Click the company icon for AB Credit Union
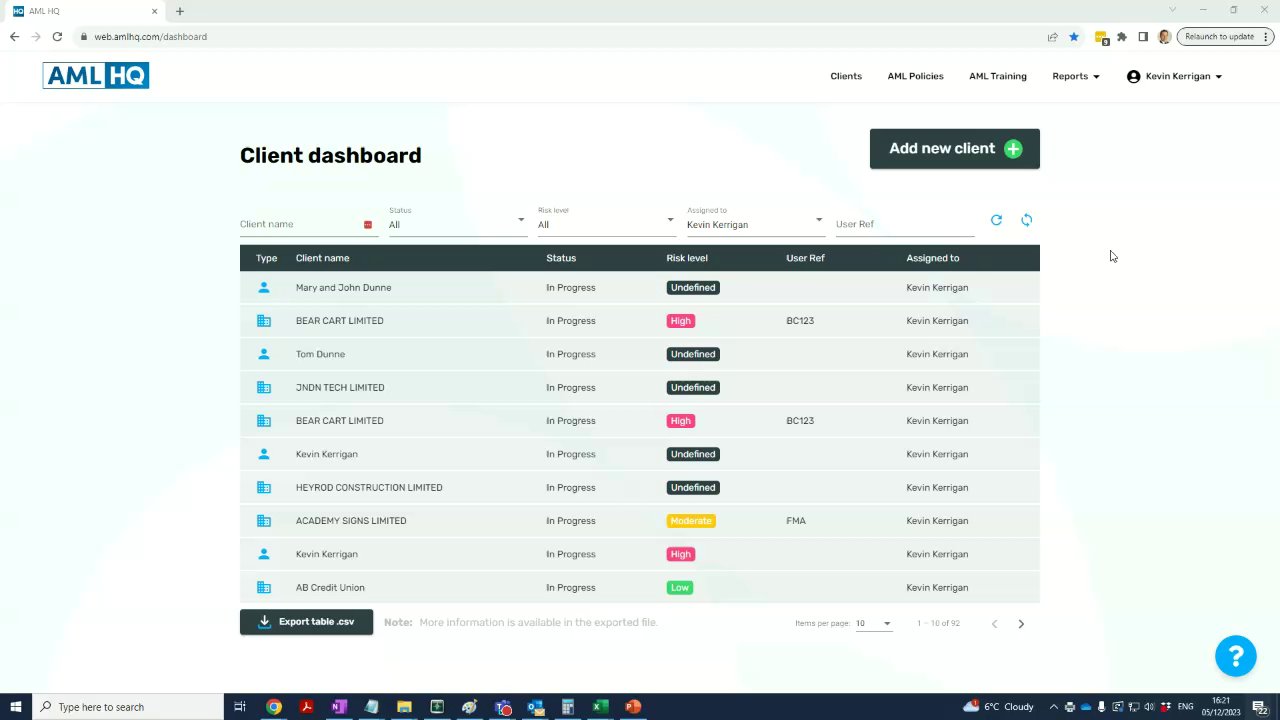The image size is (1280, 720). (264, 587)
